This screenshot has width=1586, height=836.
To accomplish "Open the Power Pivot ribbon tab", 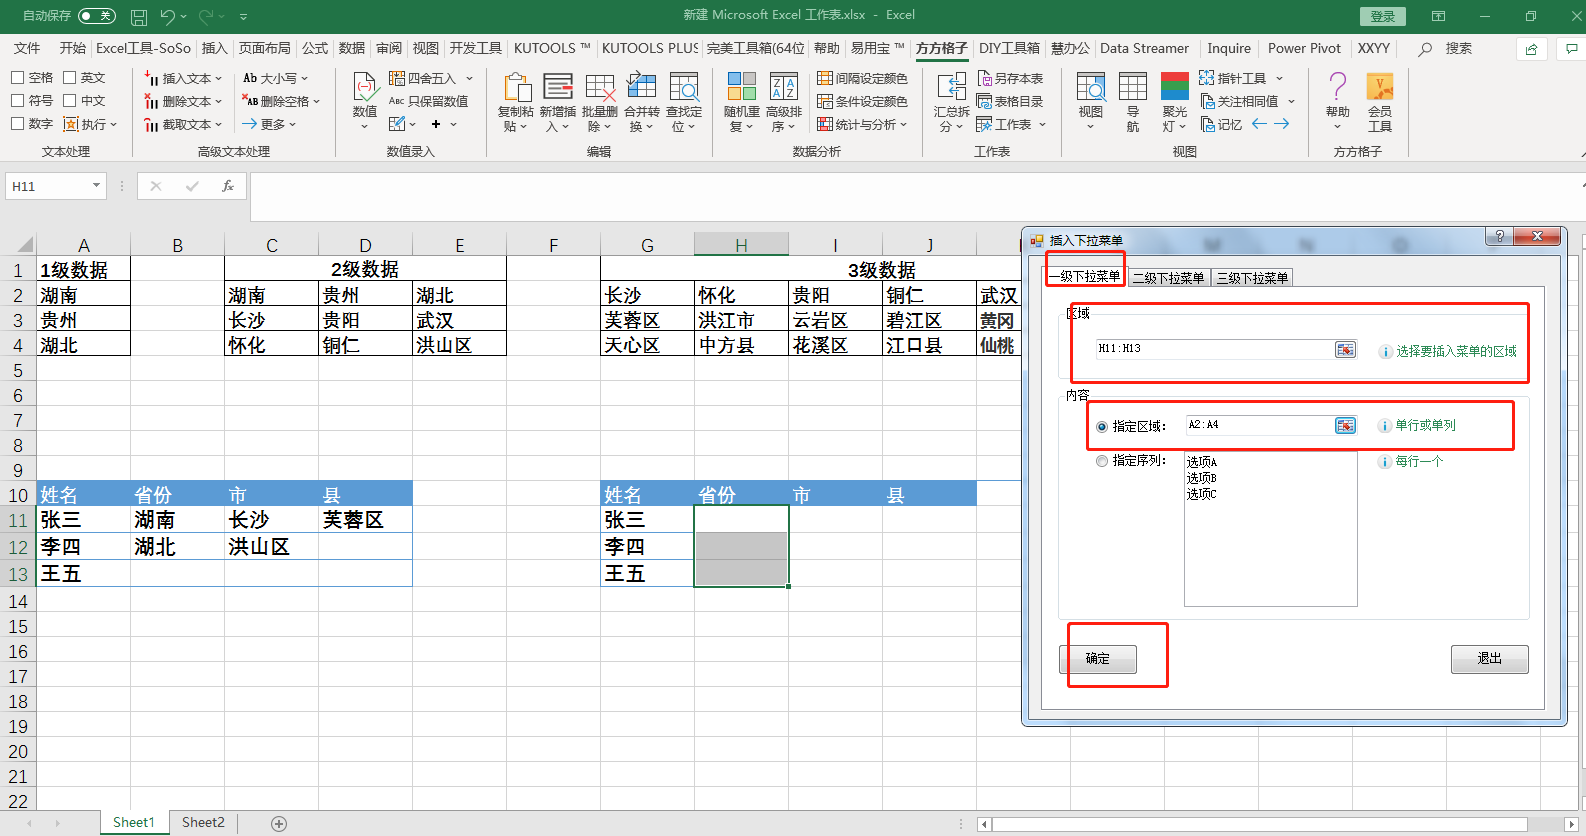I will point(1304,48).
